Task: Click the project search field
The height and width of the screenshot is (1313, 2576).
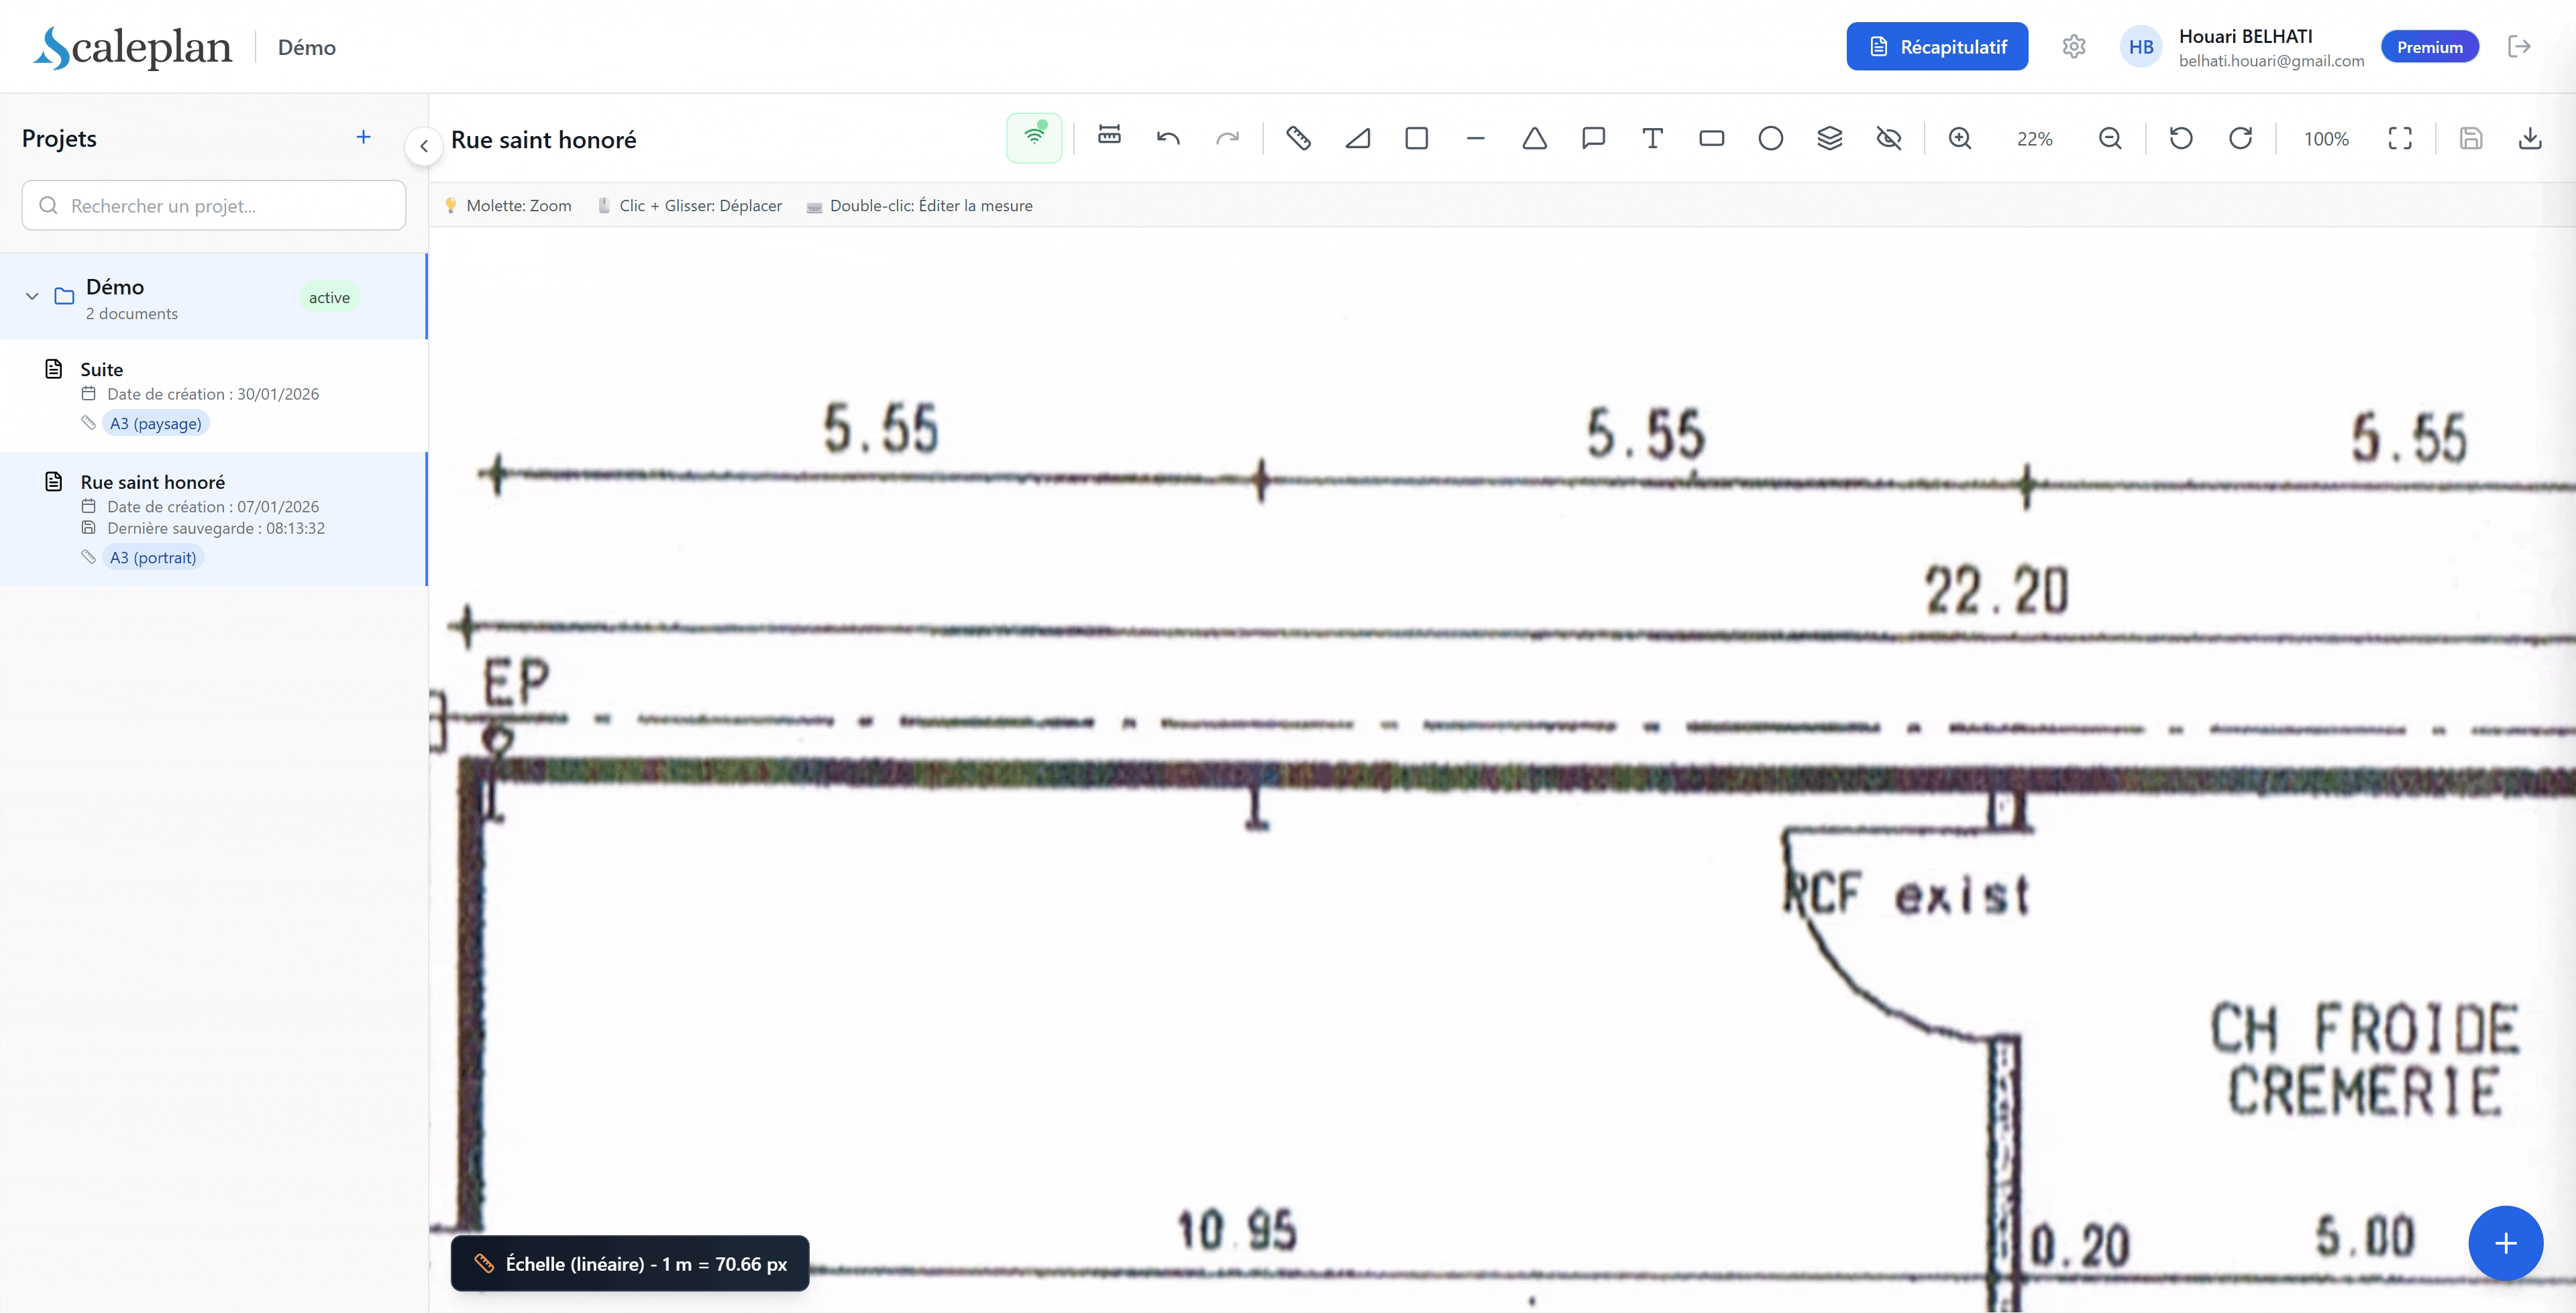Action: (214, 205)
